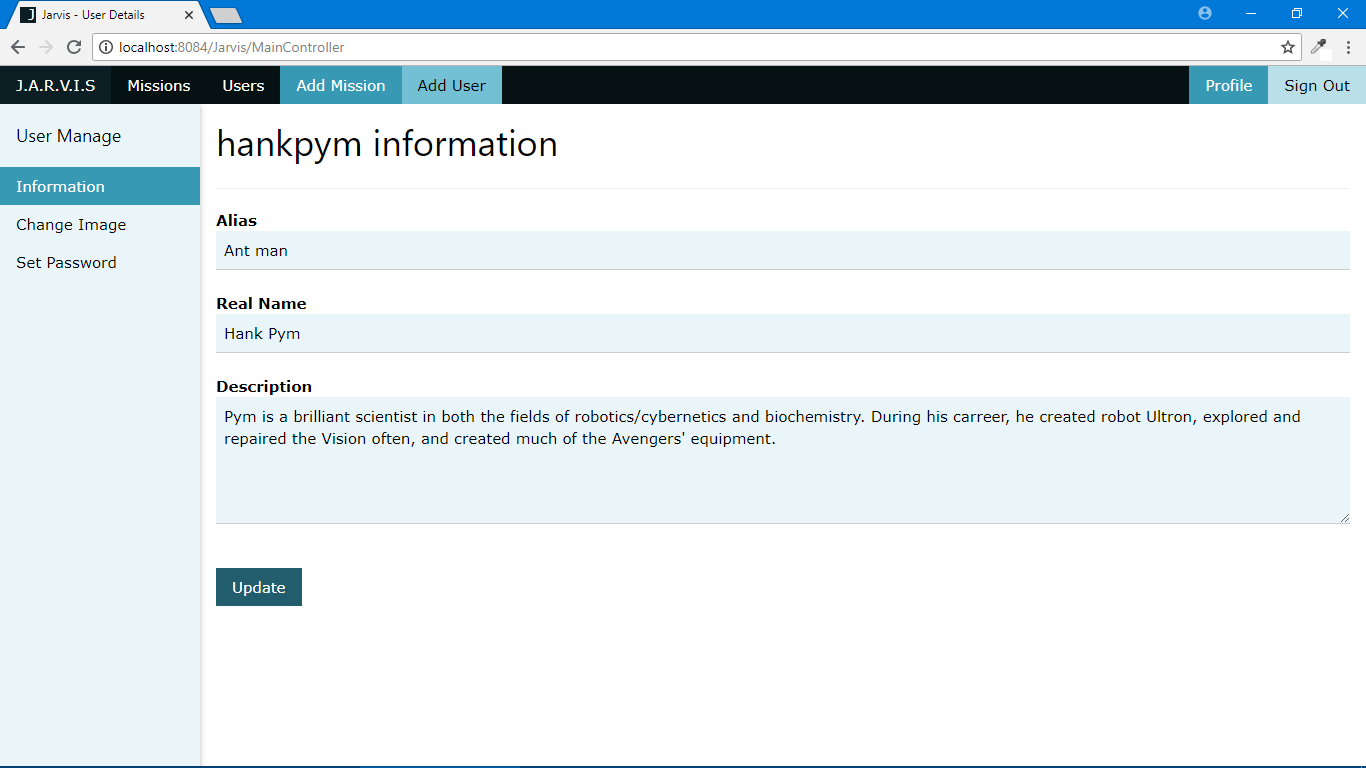Click the Jarvis favicon on the tab
This screenshot has height=768, width=1366.
[x=28, y=15]
